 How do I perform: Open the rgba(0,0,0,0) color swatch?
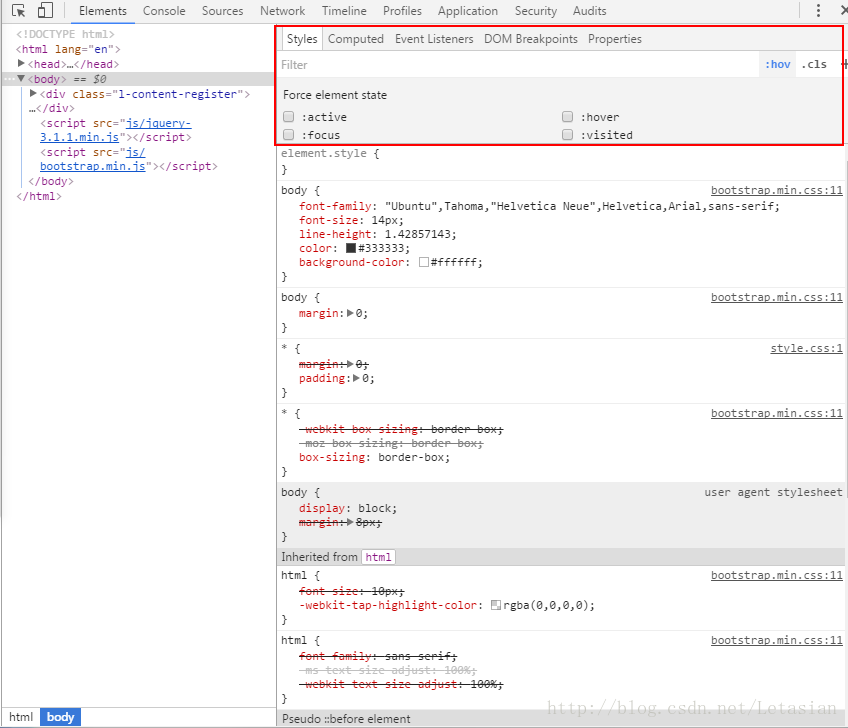tap(495, 605)
